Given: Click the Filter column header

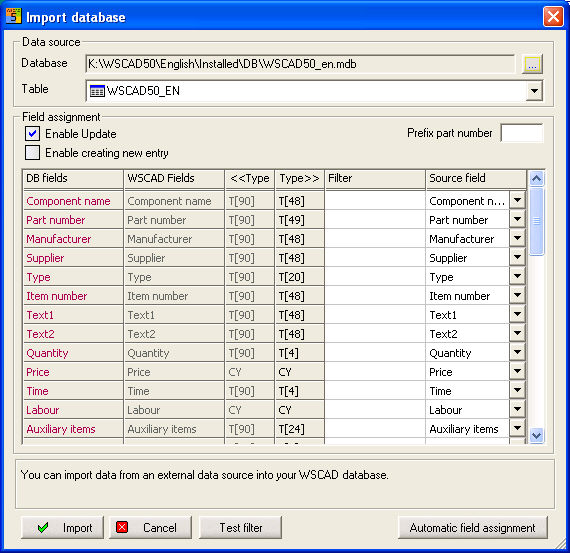Looking at the screenshot, I should [375, 179].
